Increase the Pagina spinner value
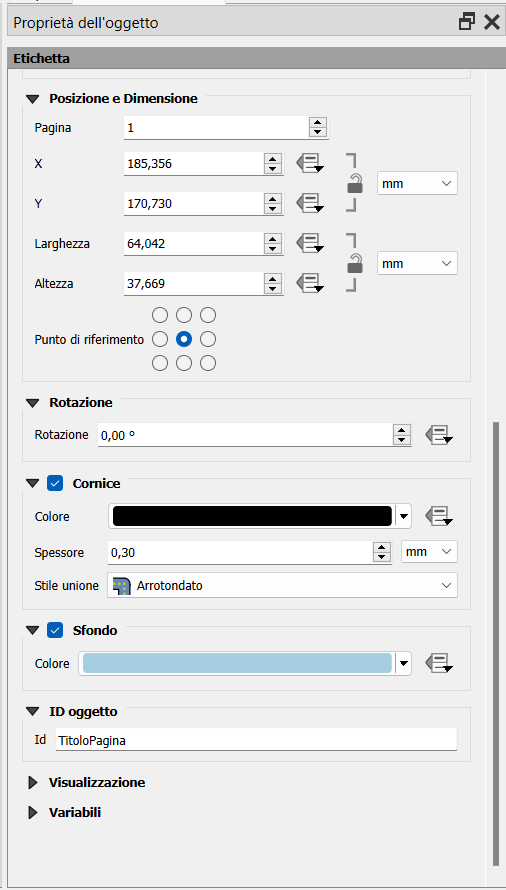Screen dimensions: 506x890 coord(318,123)
